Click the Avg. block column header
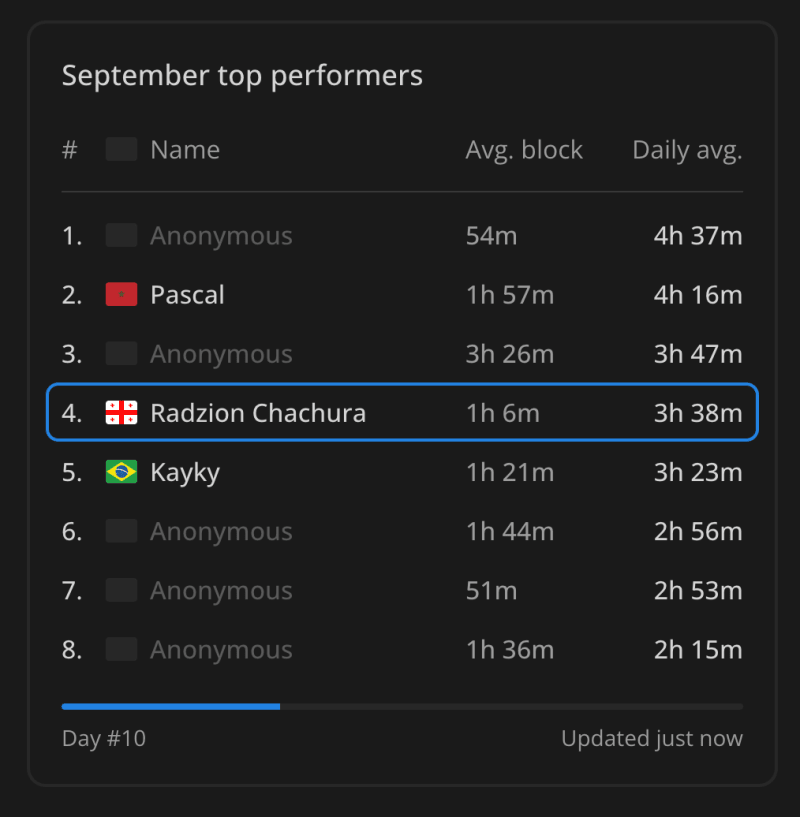The image size is (800, 817). click(x=524, y=151)
